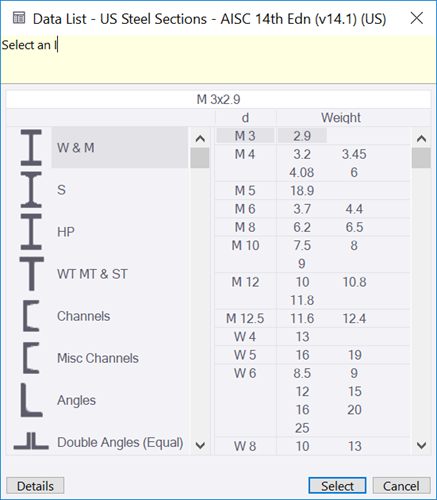Select the W & M I-beam section icon
Viewport: 437px width, 500px height.
tap(31, 148)
